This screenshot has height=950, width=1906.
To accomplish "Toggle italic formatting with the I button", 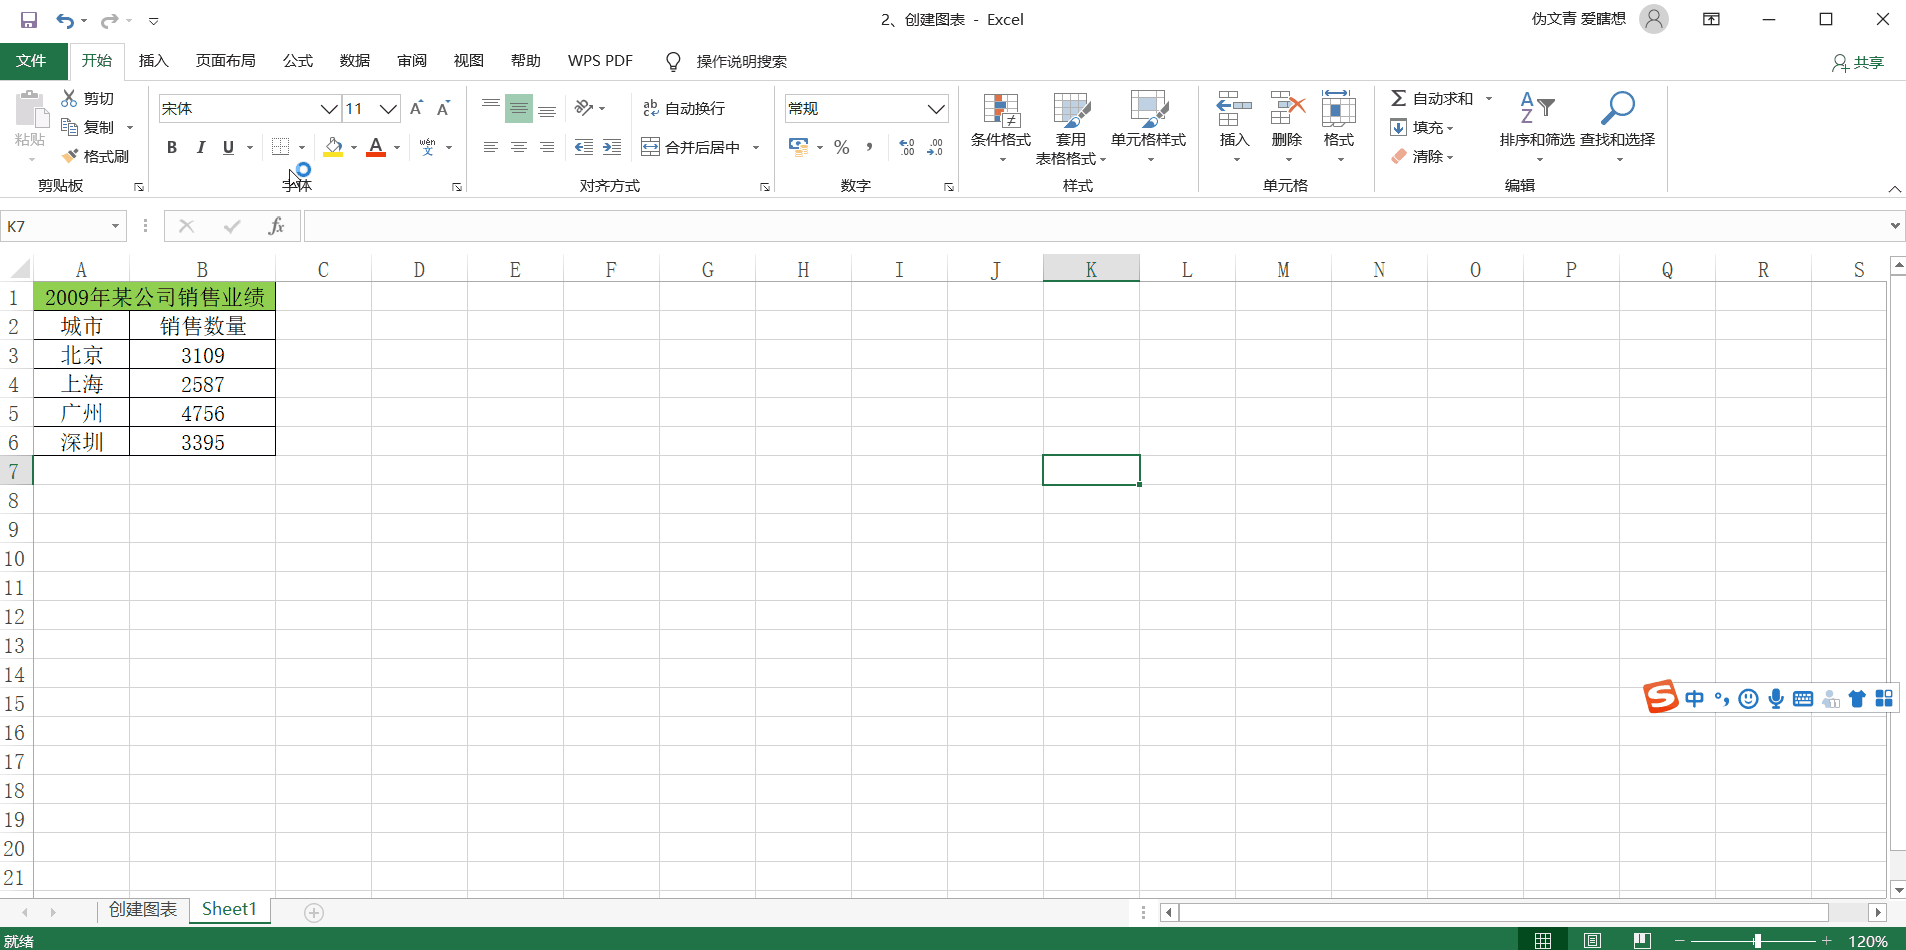I will pos(200,147).
